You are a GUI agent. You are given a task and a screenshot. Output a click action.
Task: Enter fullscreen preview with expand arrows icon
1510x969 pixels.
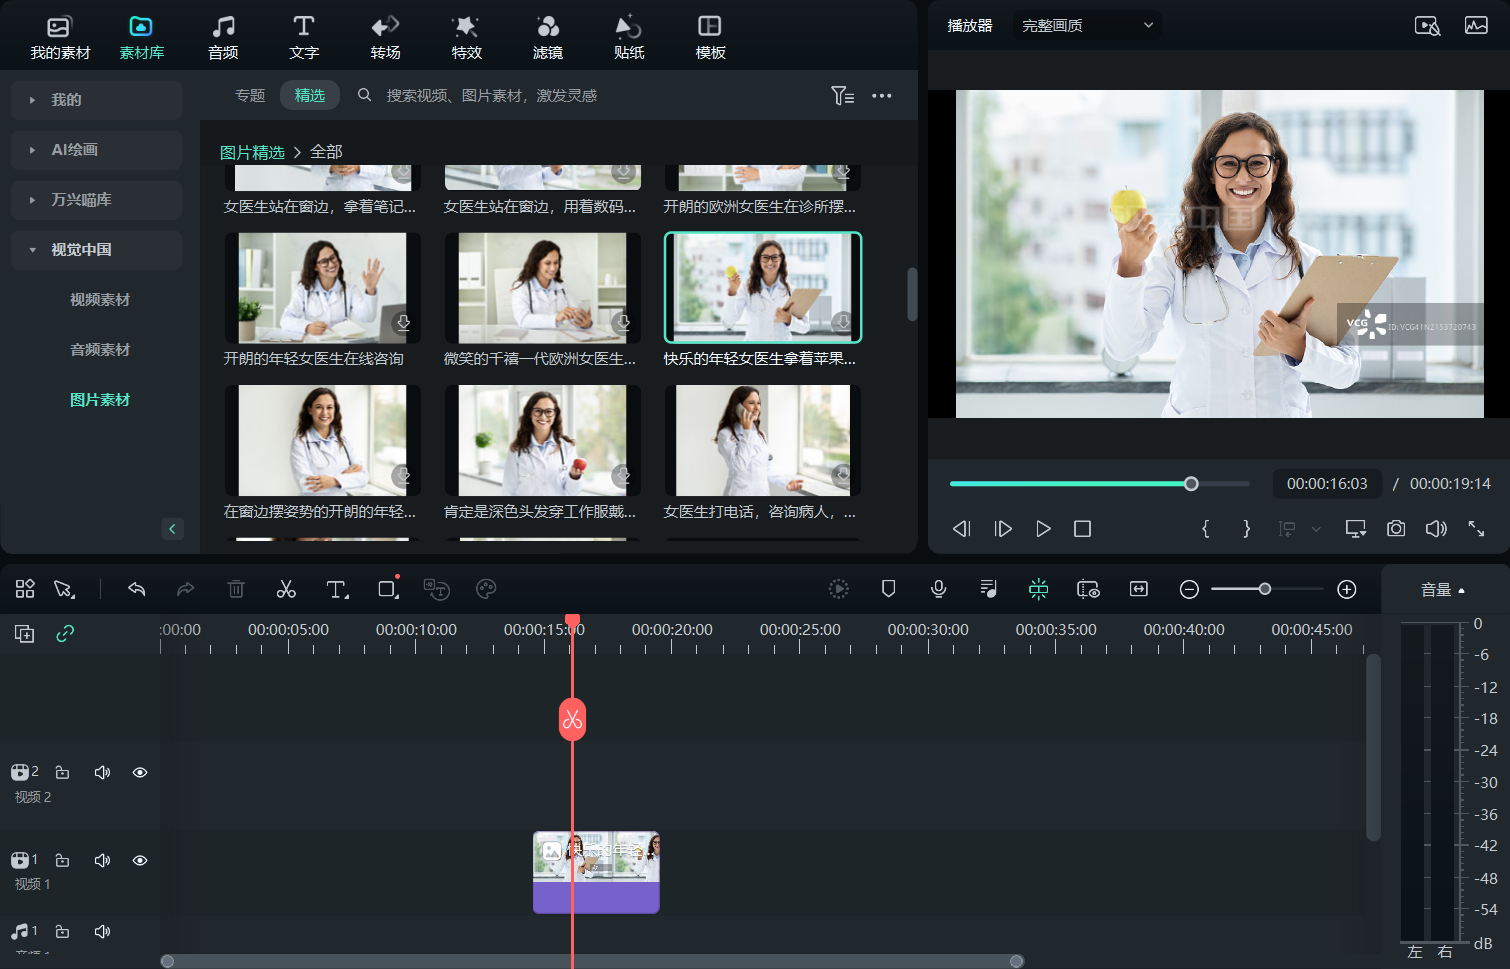point(1476,528)
